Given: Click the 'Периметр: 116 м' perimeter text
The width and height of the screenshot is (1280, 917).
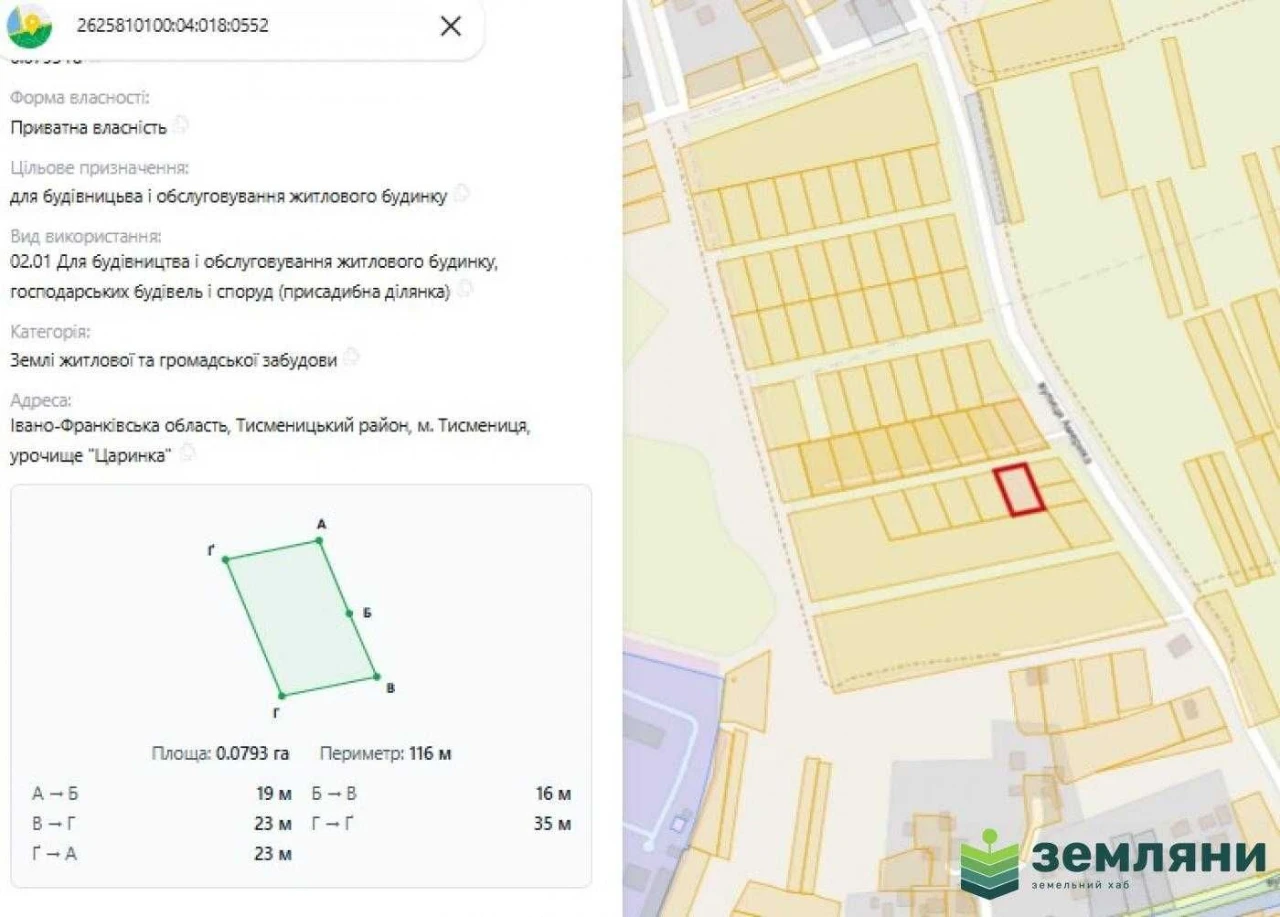Looking at the screenshot, I should click(x=385, y=753).
